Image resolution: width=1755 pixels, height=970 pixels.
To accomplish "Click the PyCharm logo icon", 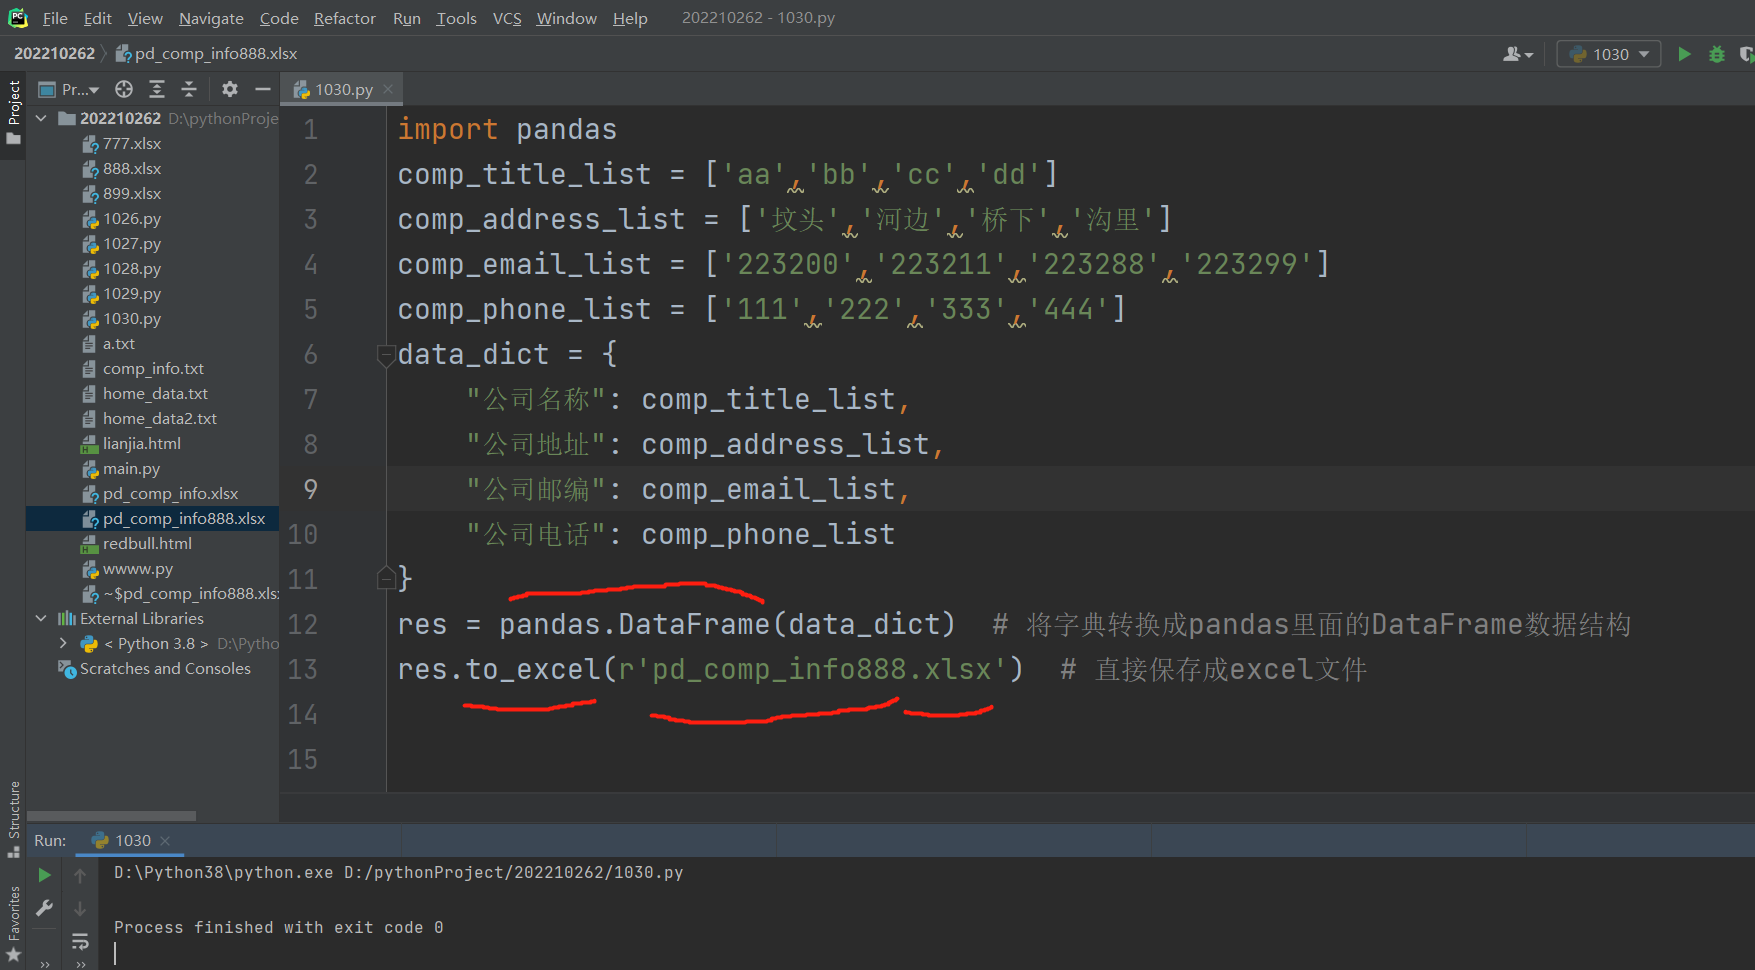I will (x=18, y=18).
